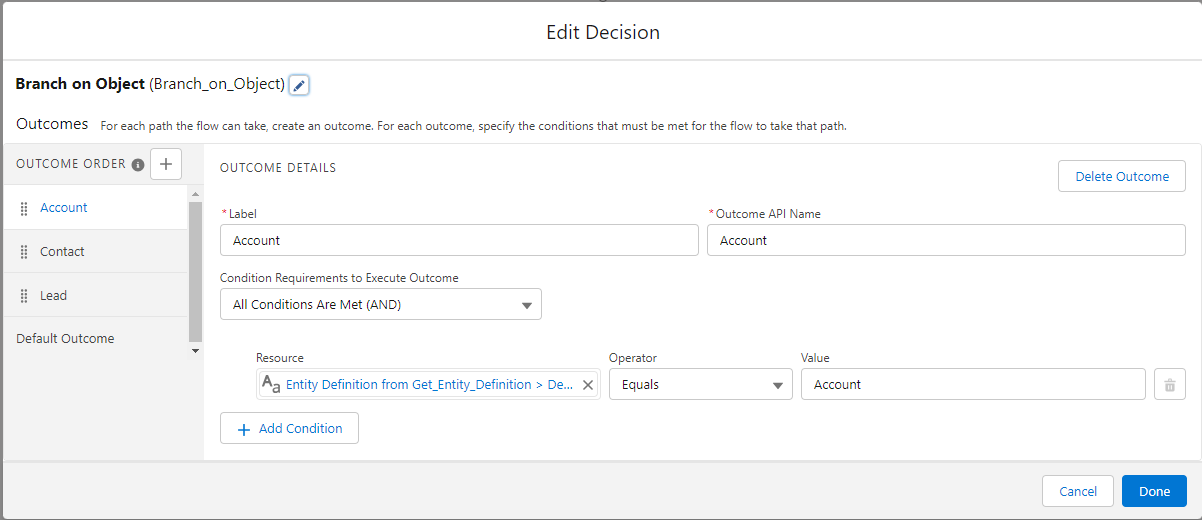Click drag handle icon beside Contact outcome
The image size is (1202, 520).
point(24,252)
